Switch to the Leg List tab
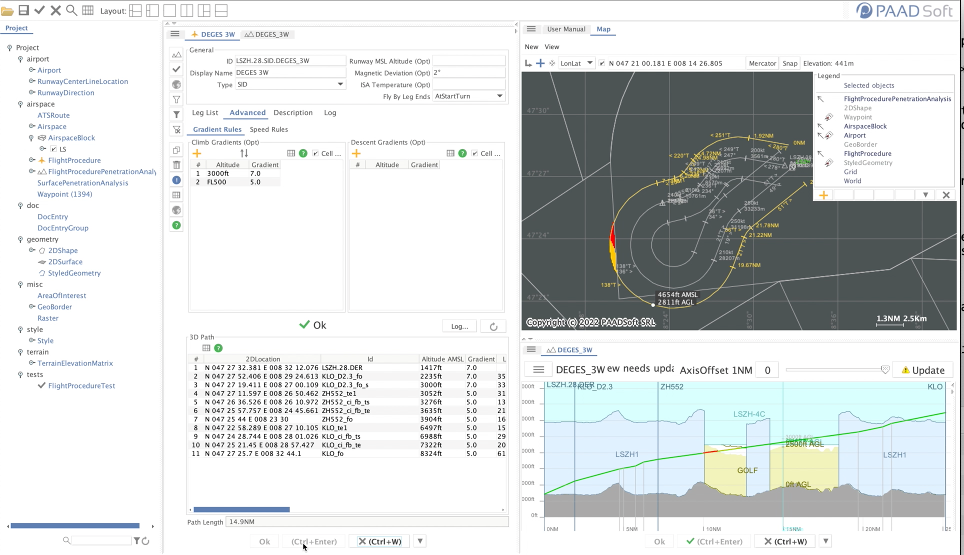The image size is (964, 555). [x=205, y=112]
